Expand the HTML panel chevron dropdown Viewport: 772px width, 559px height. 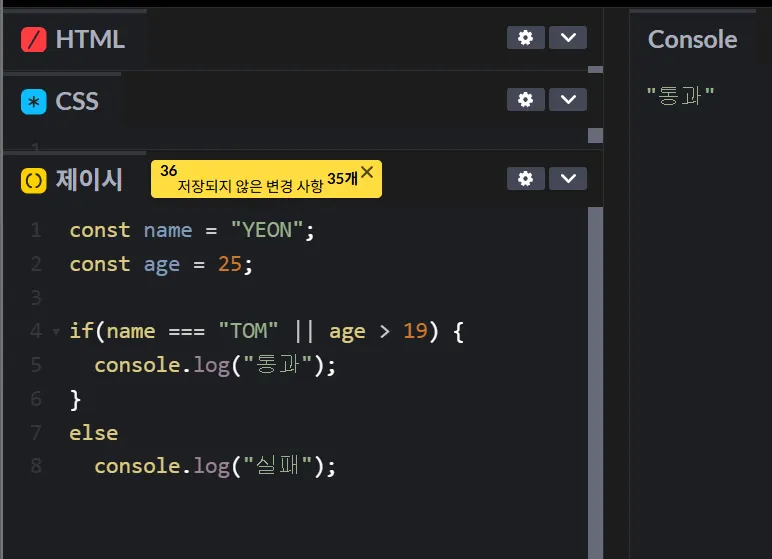click(x=568, y=37)
